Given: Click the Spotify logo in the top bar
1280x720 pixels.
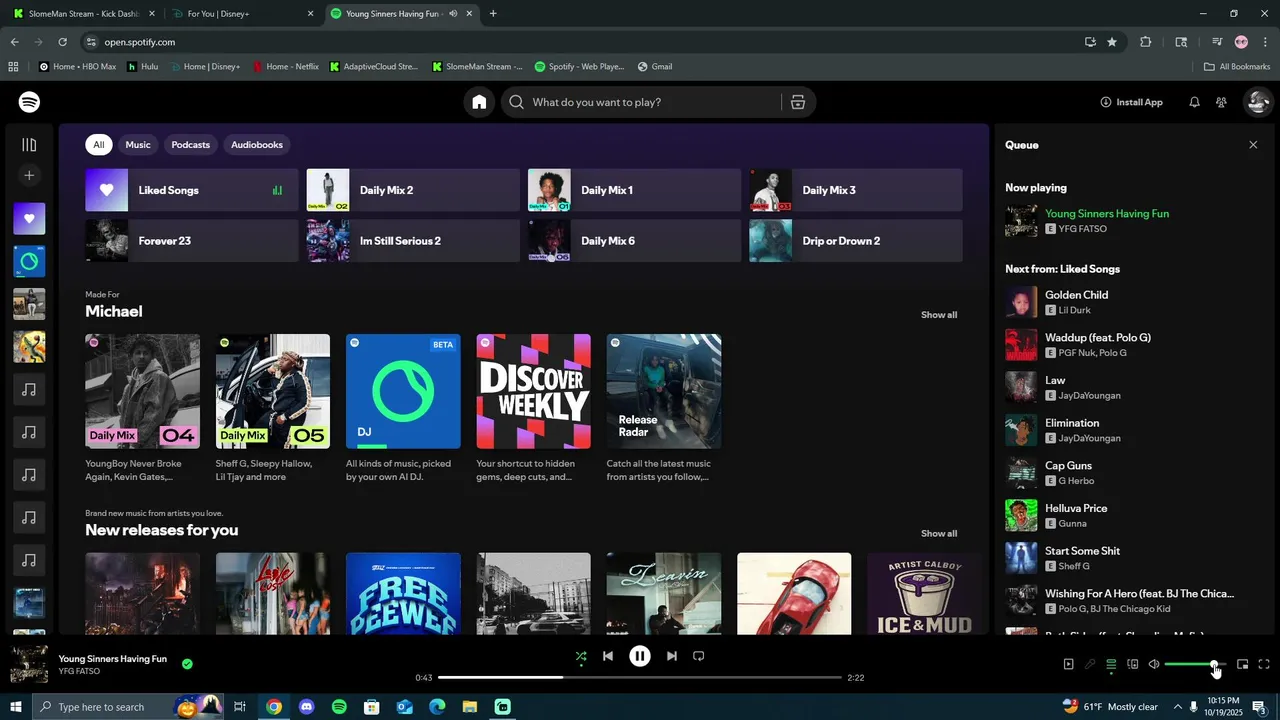Looking at the screenshot, I should pos(29,102).
